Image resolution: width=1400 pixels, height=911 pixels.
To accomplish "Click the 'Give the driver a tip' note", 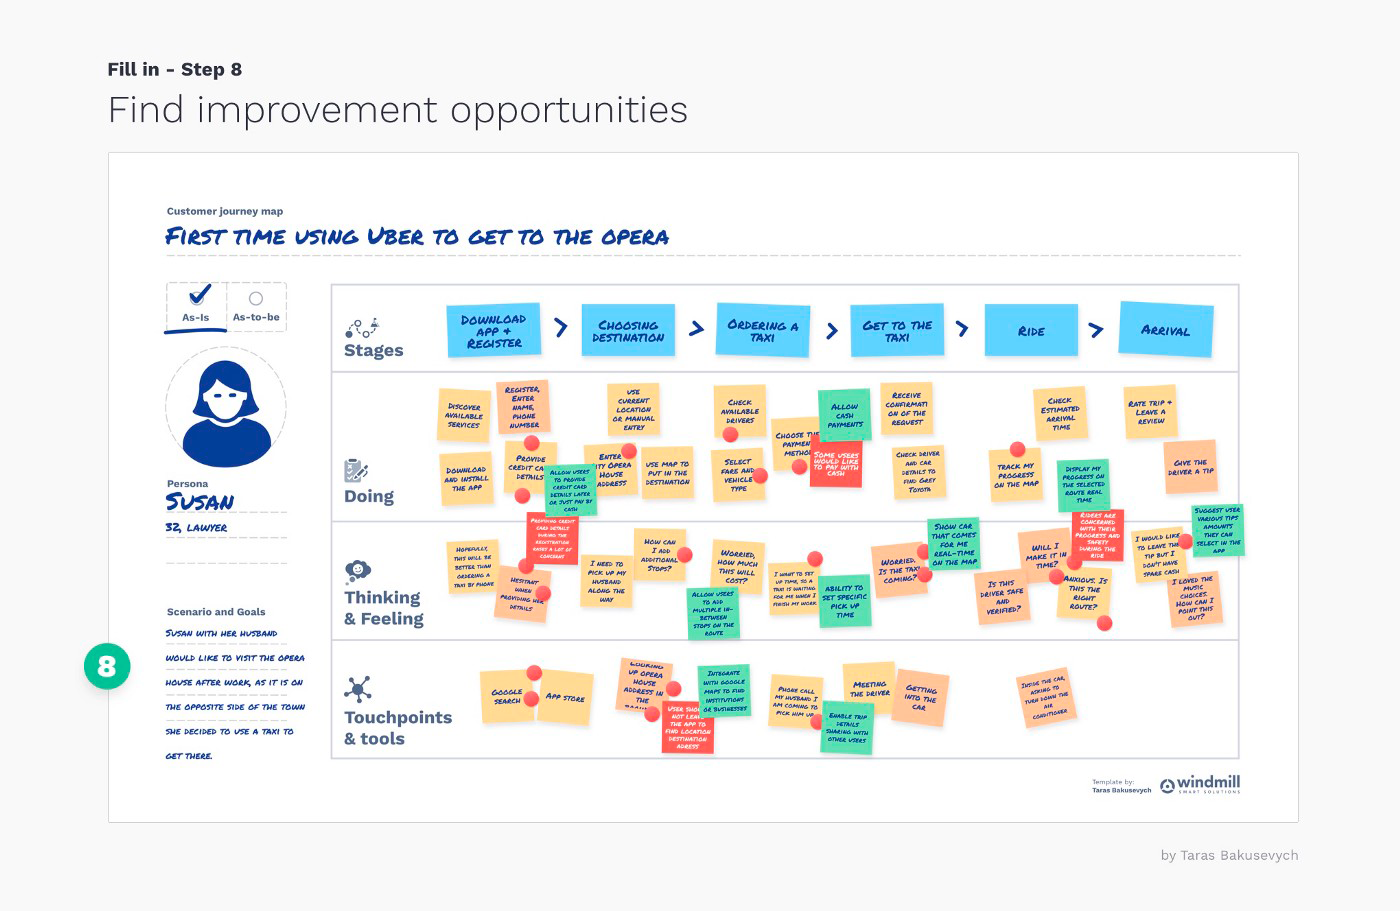I will (1191, 466).
